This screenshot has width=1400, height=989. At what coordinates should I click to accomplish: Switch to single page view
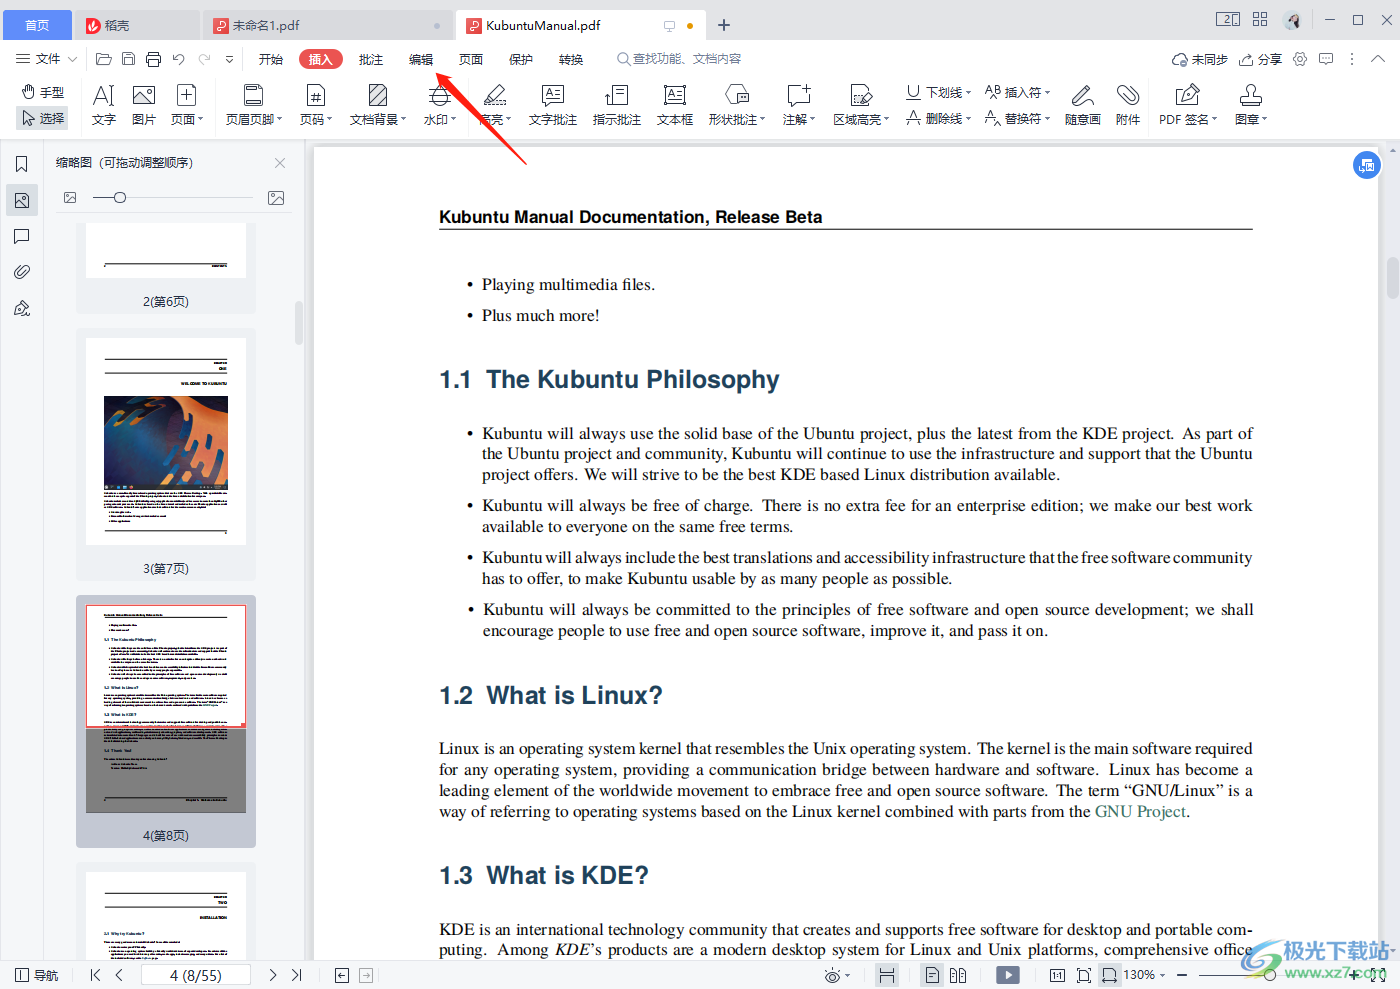(932, 975)
